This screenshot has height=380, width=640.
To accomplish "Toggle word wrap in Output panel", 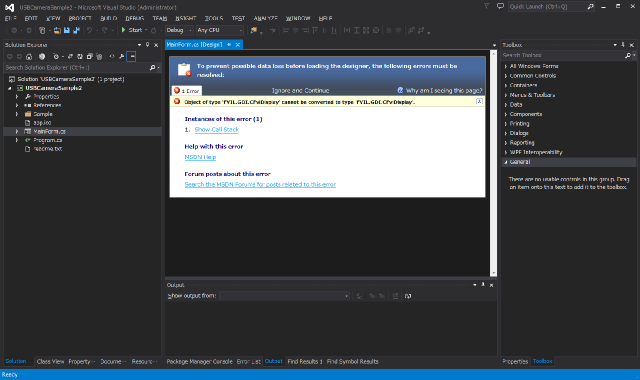I will click(408, 296).
